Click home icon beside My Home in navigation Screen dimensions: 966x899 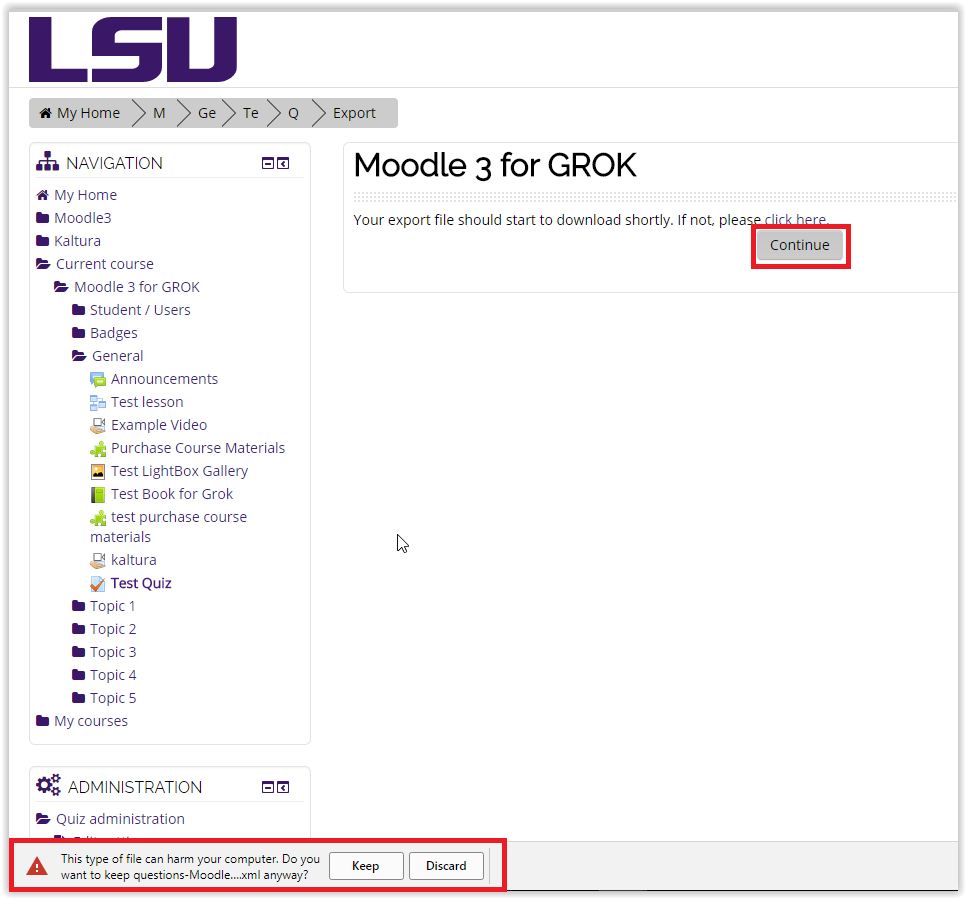click(x=43, y=195)
